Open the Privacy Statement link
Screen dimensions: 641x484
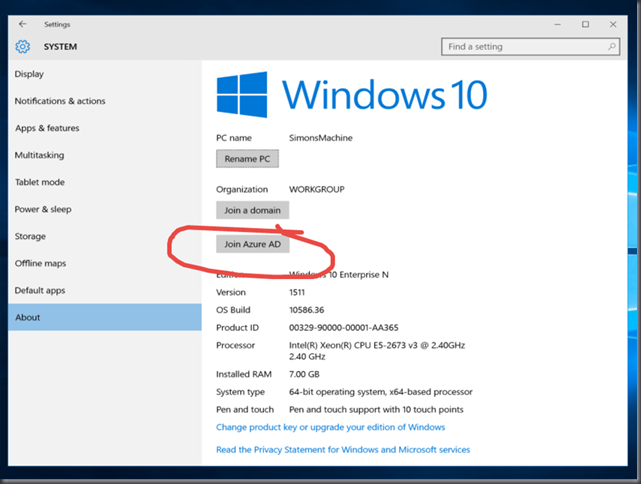(343, 450)
